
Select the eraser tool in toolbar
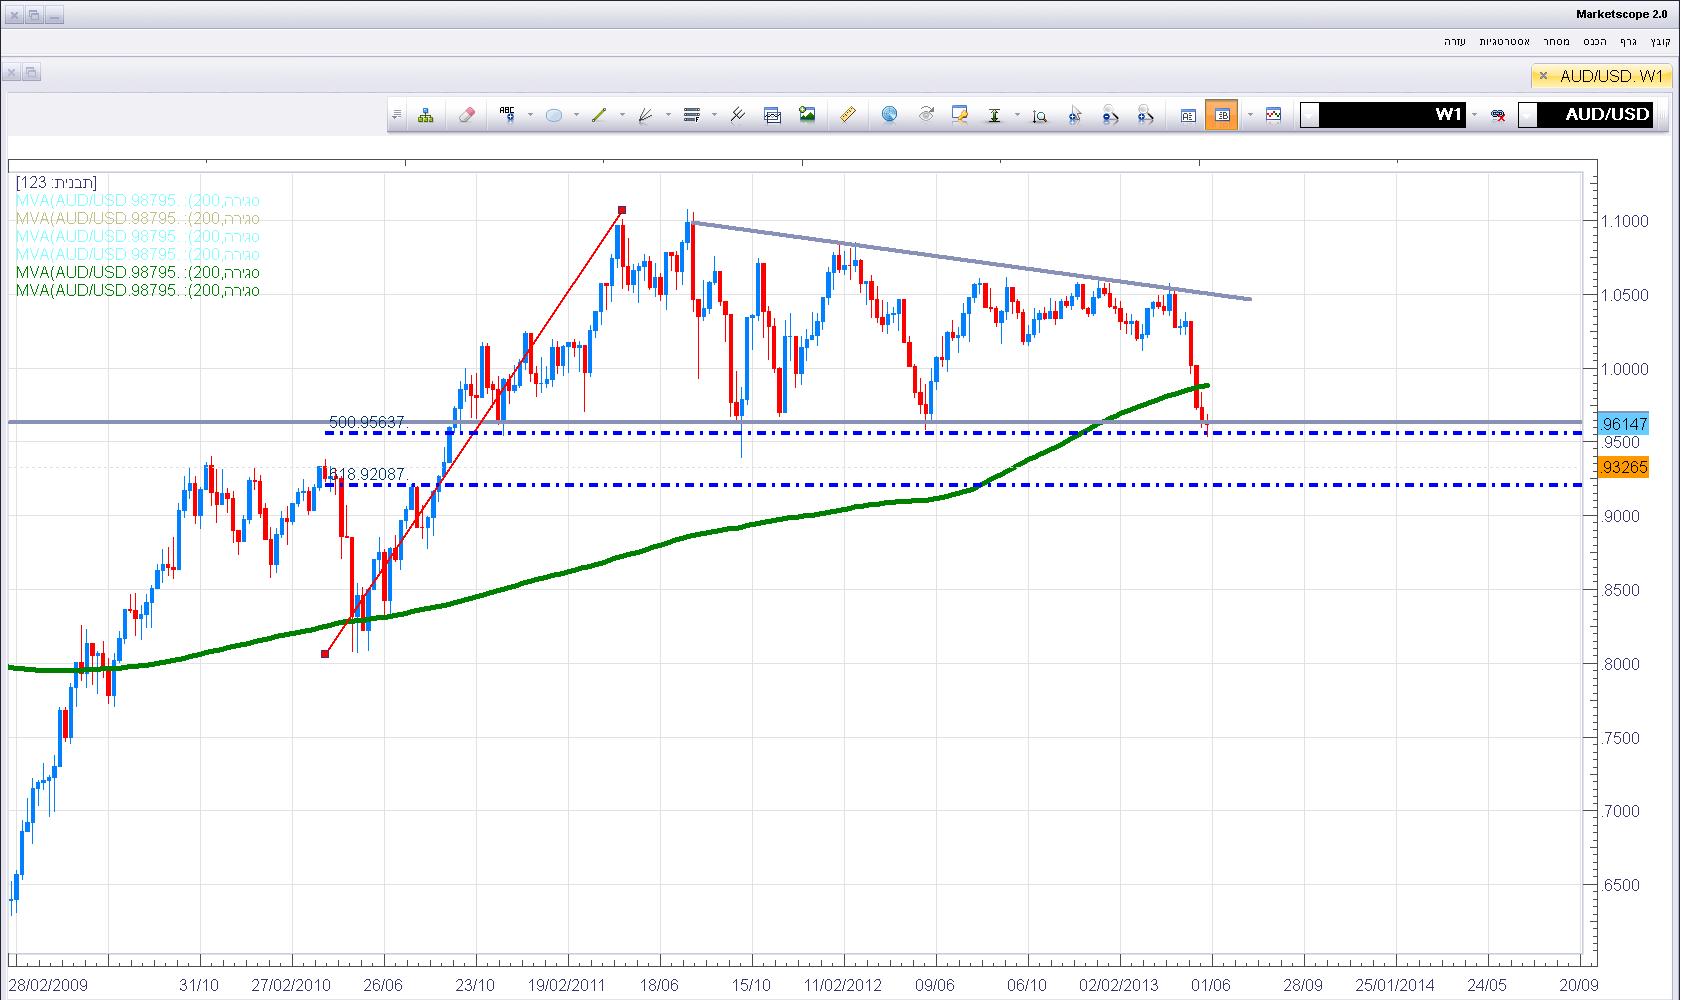pyautogui.click(x=466, y=115)
